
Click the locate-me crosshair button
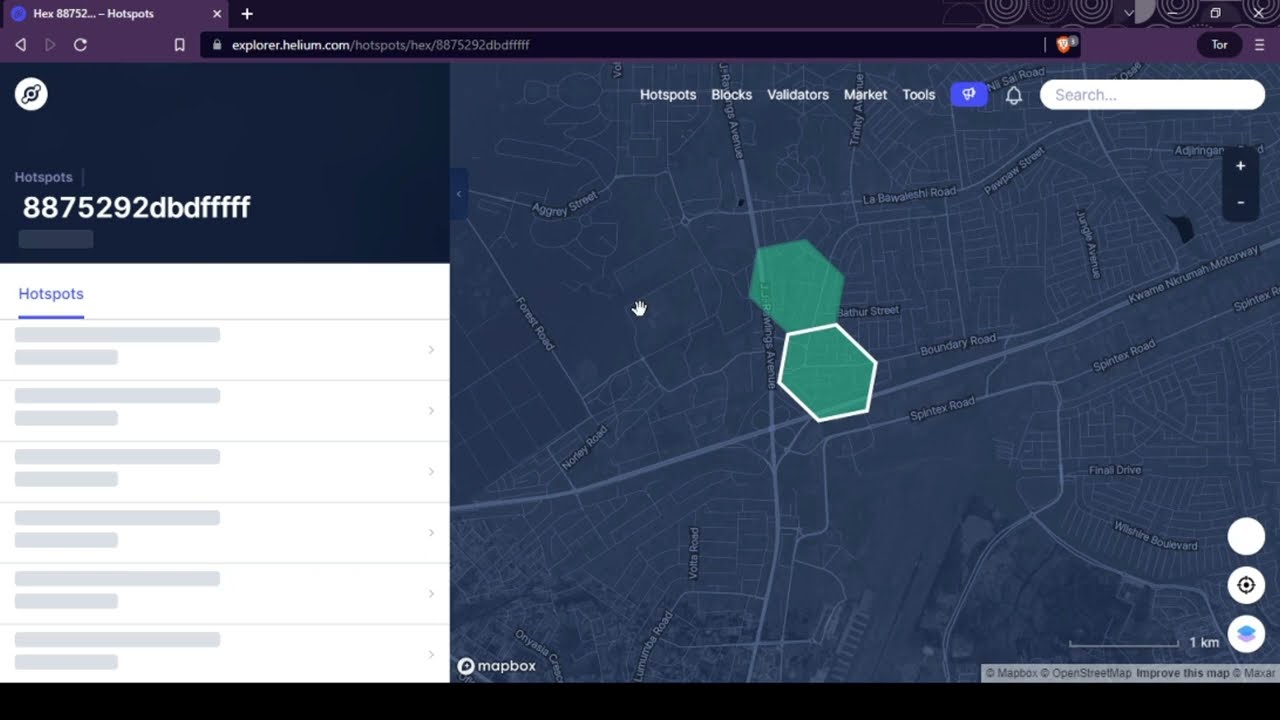[x=1246, y=585]
